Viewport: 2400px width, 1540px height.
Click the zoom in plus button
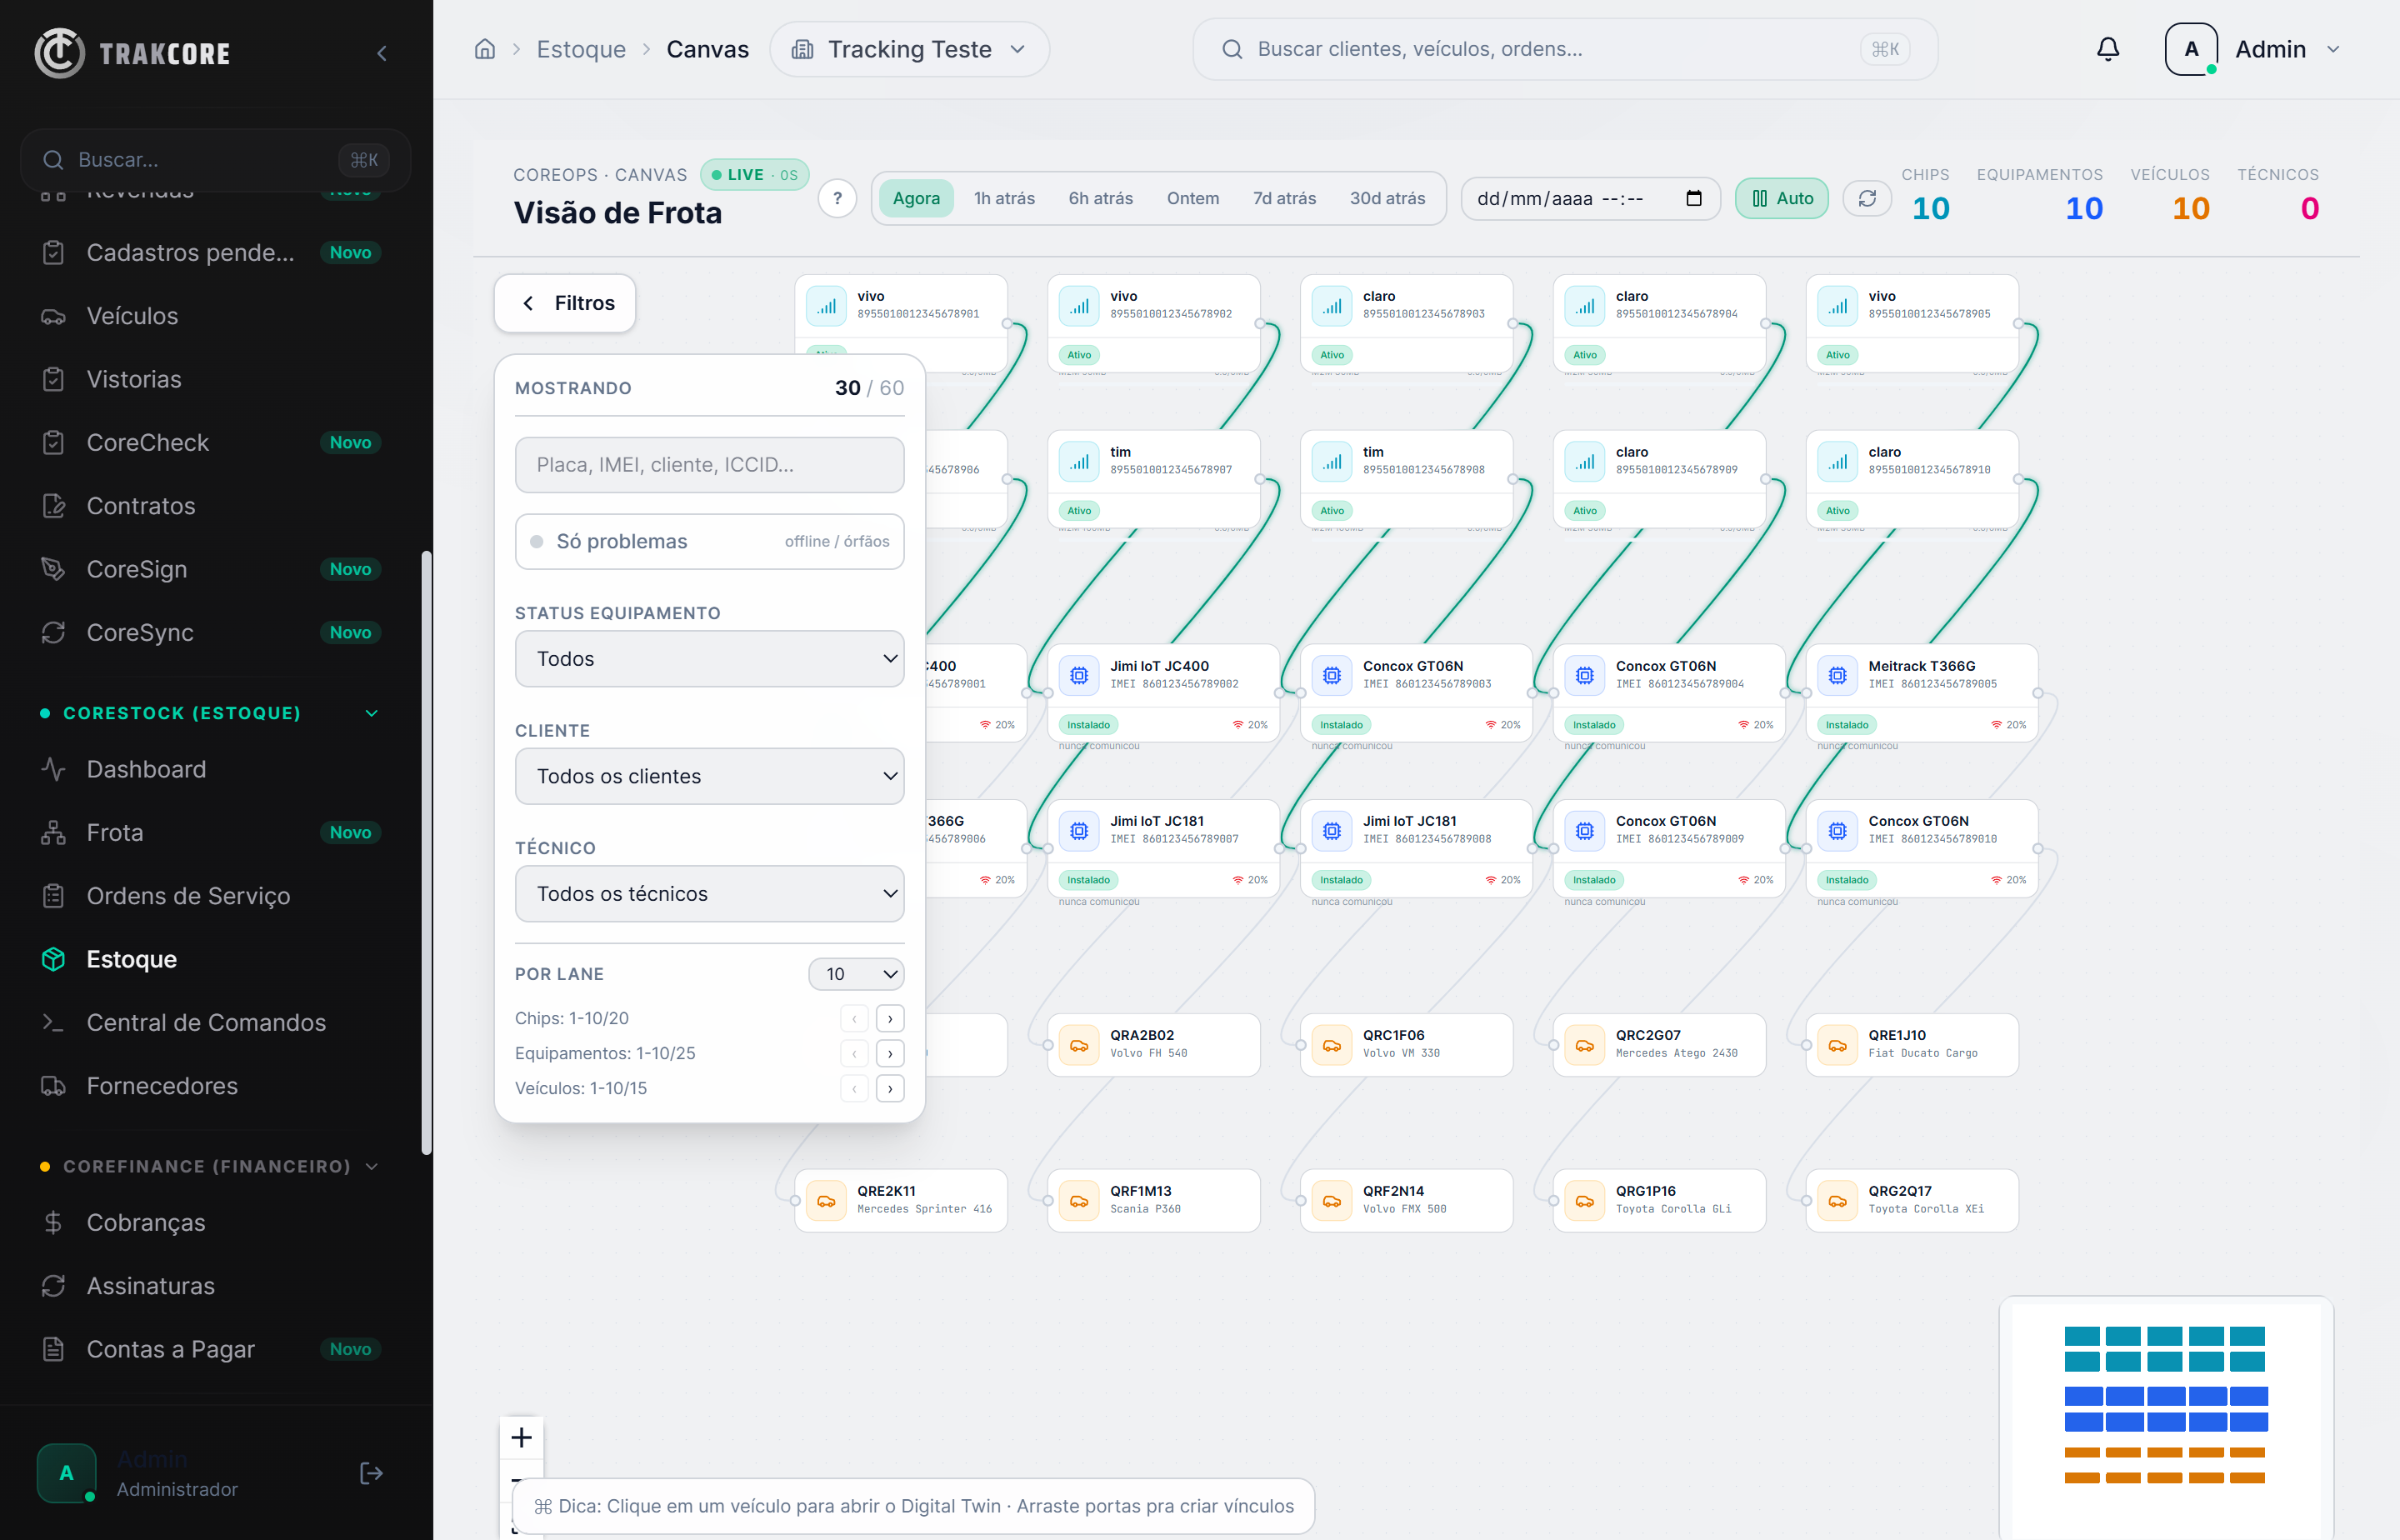(x=521, y=1437)
